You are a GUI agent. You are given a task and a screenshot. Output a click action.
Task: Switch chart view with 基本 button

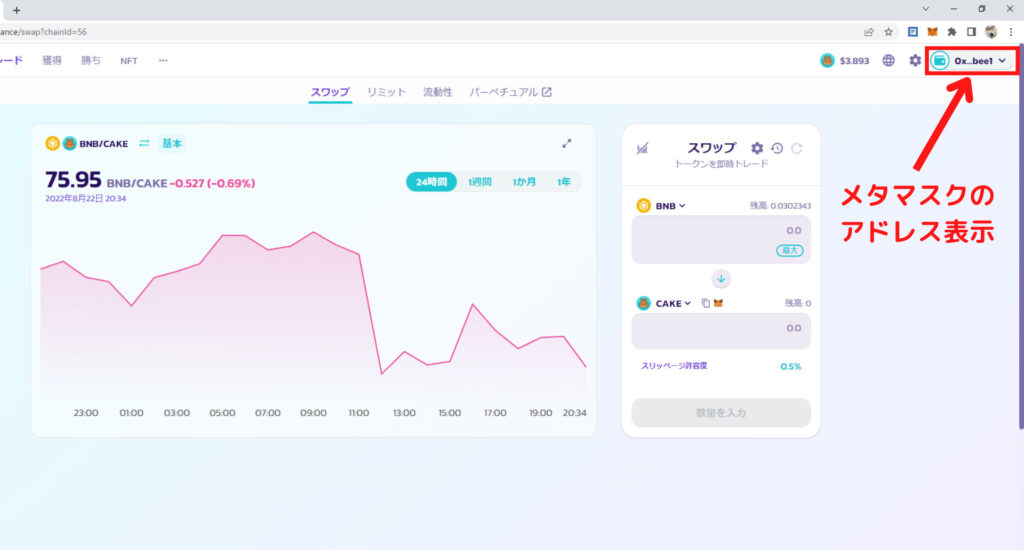pyautogui.click(x=172, y=143)
